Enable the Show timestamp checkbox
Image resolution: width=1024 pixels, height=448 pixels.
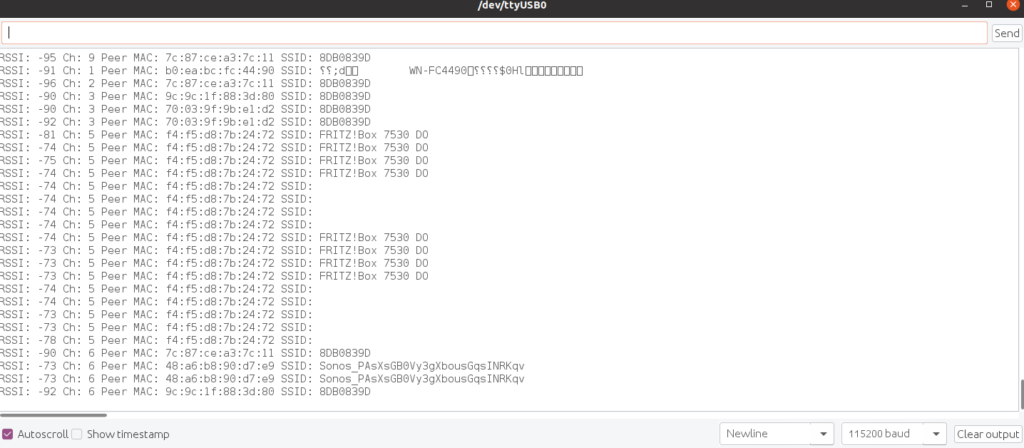pos(77,434)
